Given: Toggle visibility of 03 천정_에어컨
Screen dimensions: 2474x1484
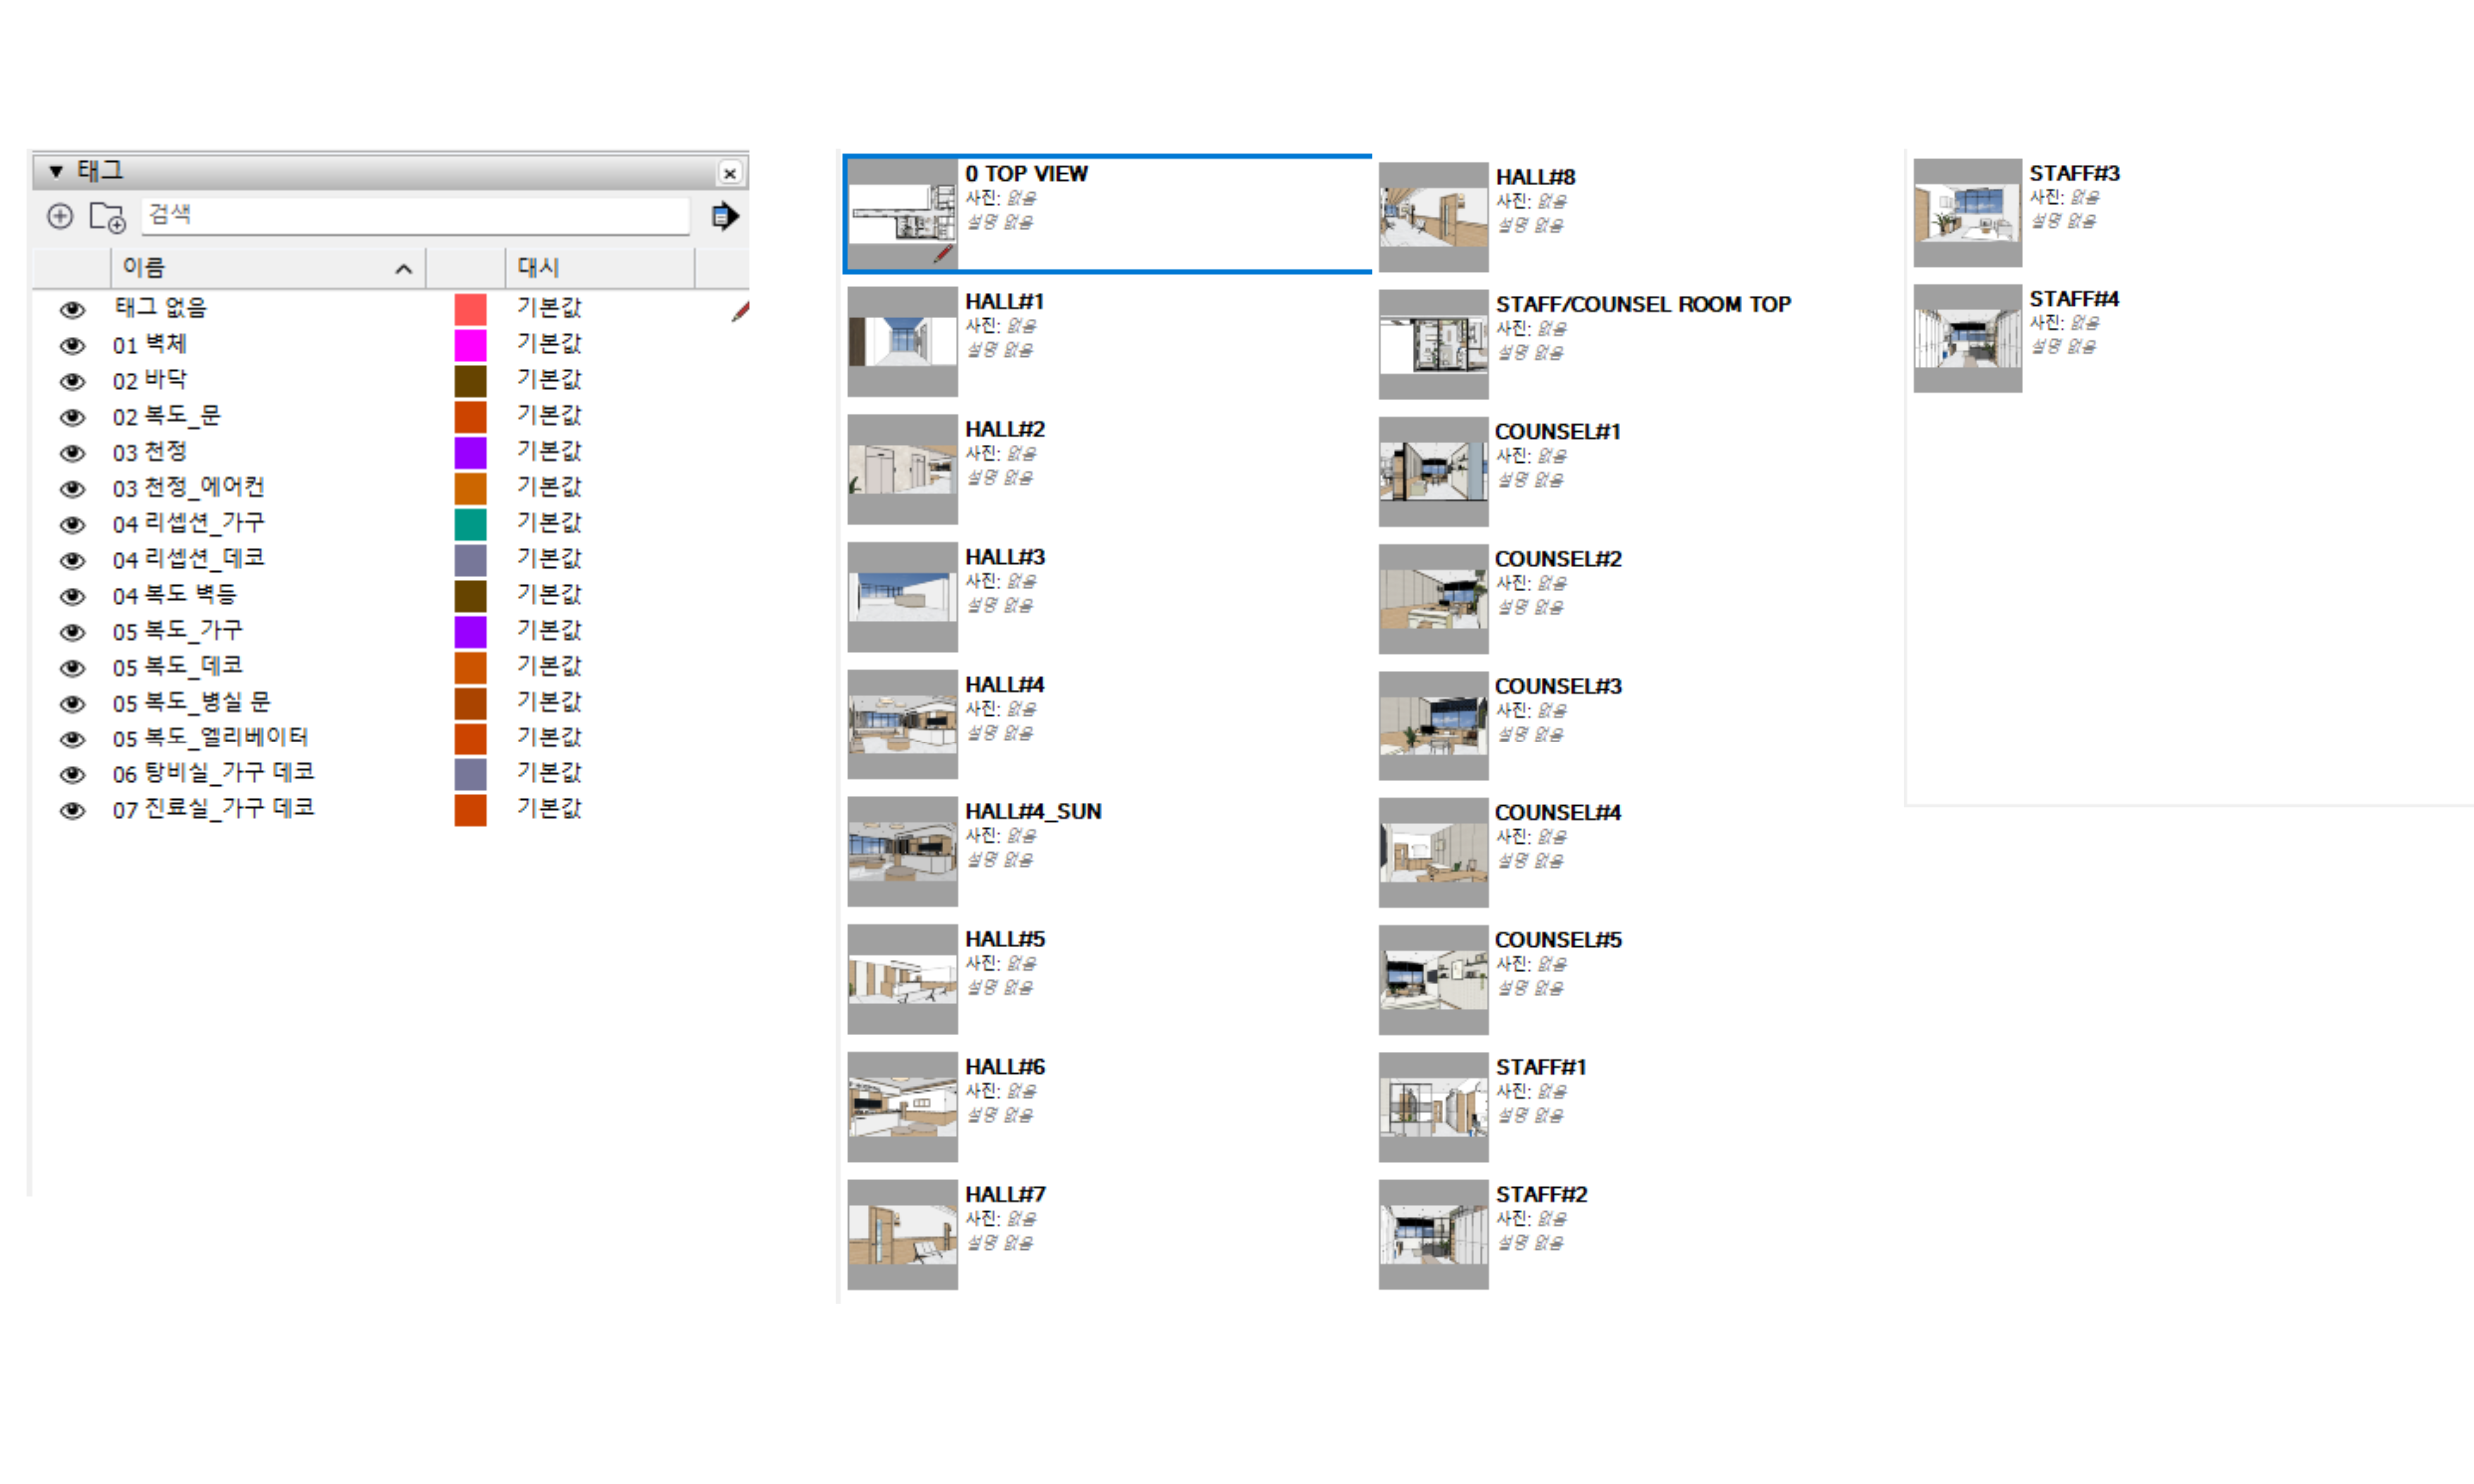Looking at the screenshot, I should (x=72, y=488).
